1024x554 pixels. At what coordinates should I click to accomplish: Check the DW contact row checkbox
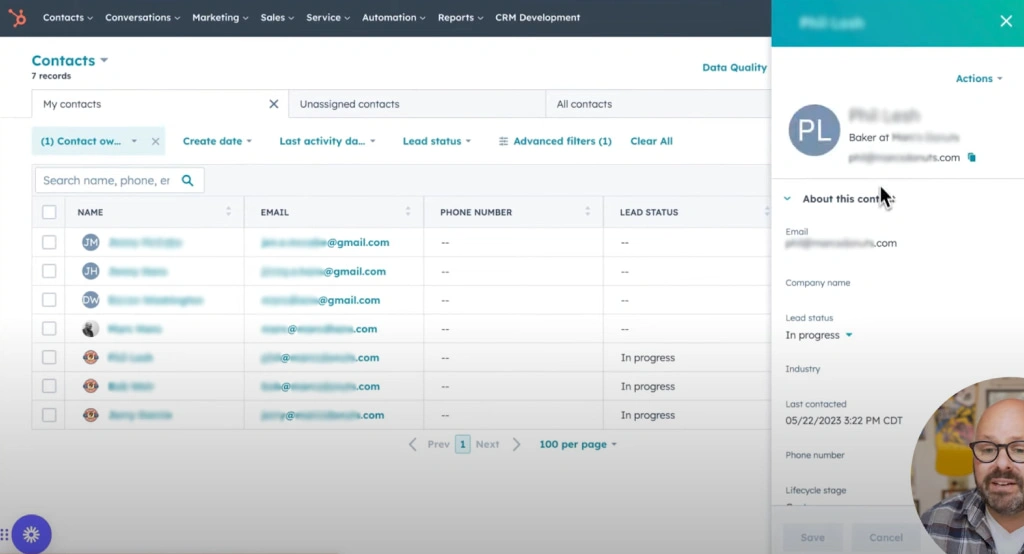pyautogui.click(x=49, y=300)
